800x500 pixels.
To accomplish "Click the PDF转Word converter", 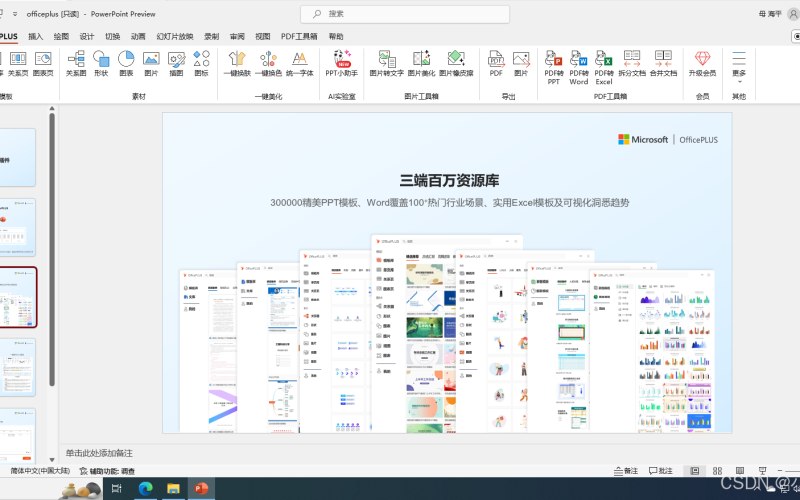I will click(x=579, y=67).
